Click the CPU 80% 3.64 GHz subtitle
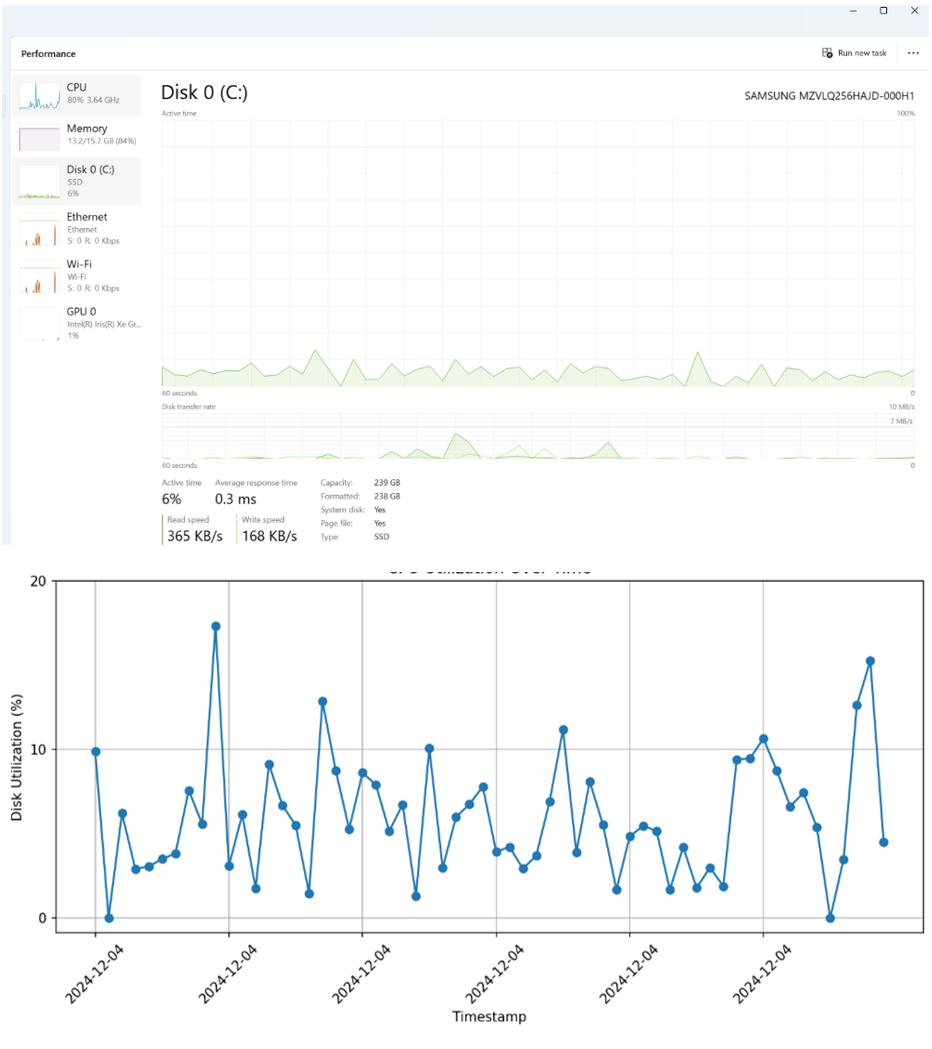The width and height of the screenshot is (932, 1049). pos(93,100)
